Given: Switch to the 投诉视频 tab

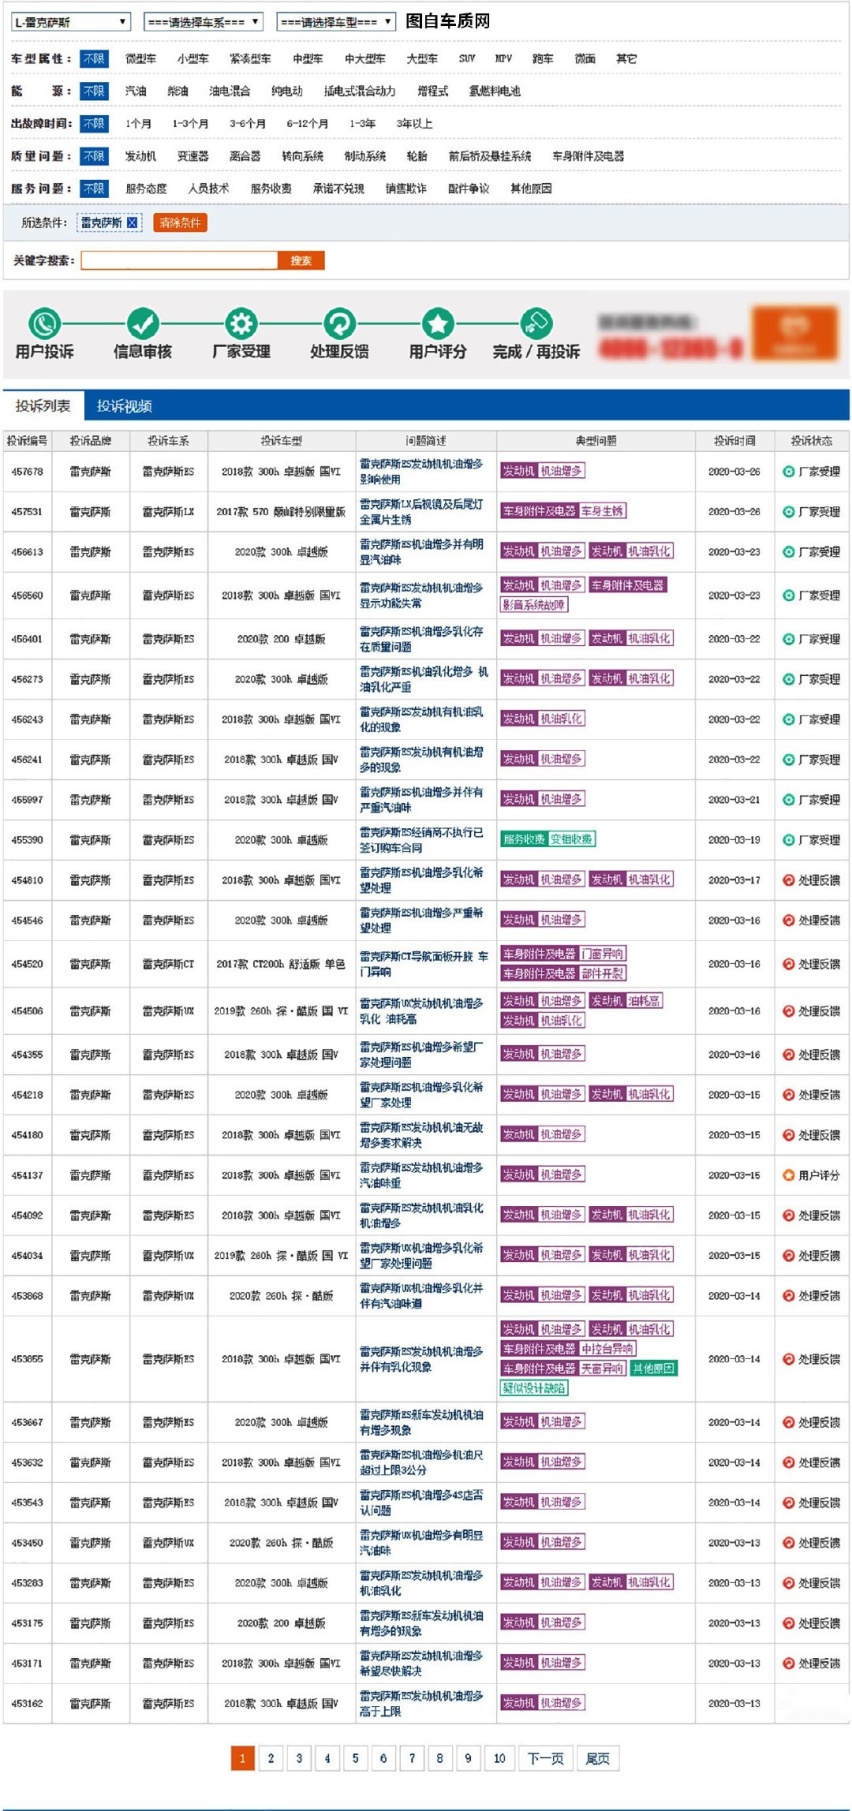Looking at the screenshot, I should [124, 406].
